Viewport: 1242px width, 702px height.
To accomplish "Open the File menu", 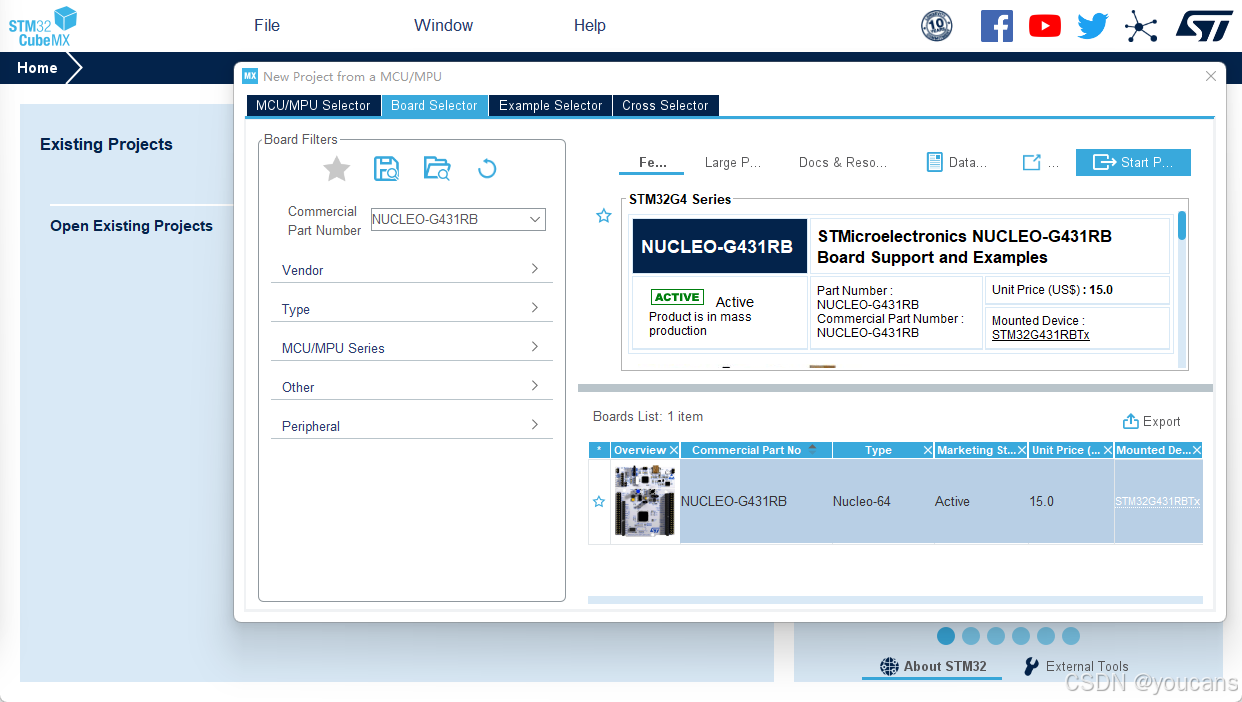I will click(267, 25).
